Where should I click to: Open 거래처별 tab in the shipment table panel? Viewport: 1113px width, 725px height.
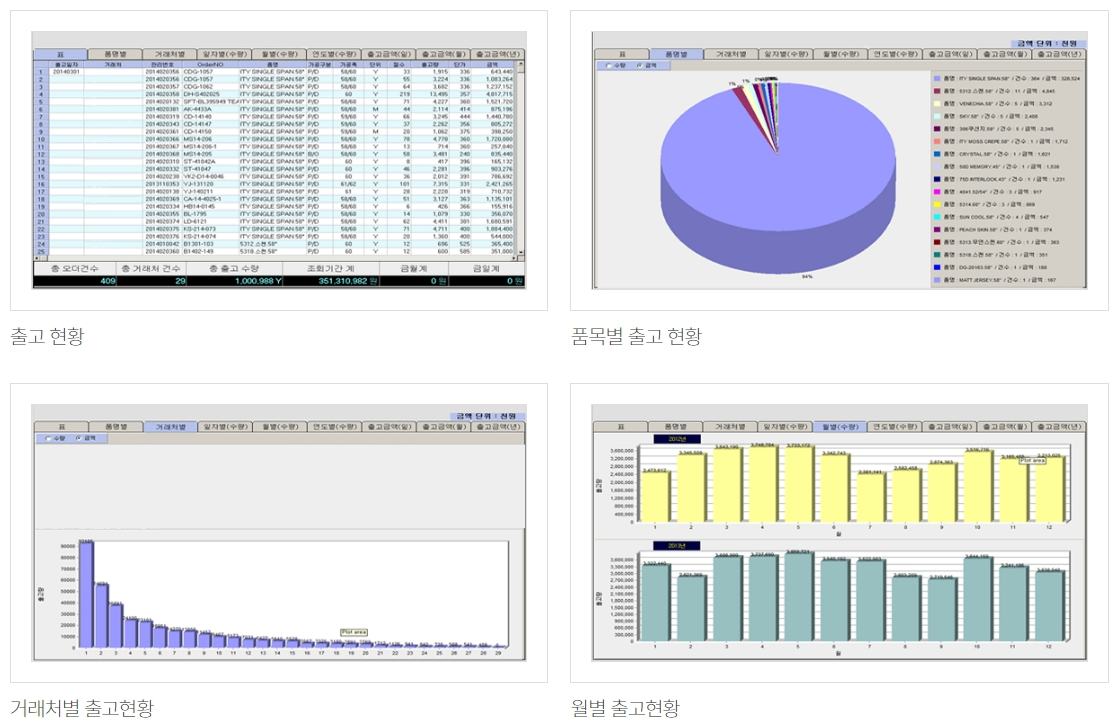click(169, 53)
